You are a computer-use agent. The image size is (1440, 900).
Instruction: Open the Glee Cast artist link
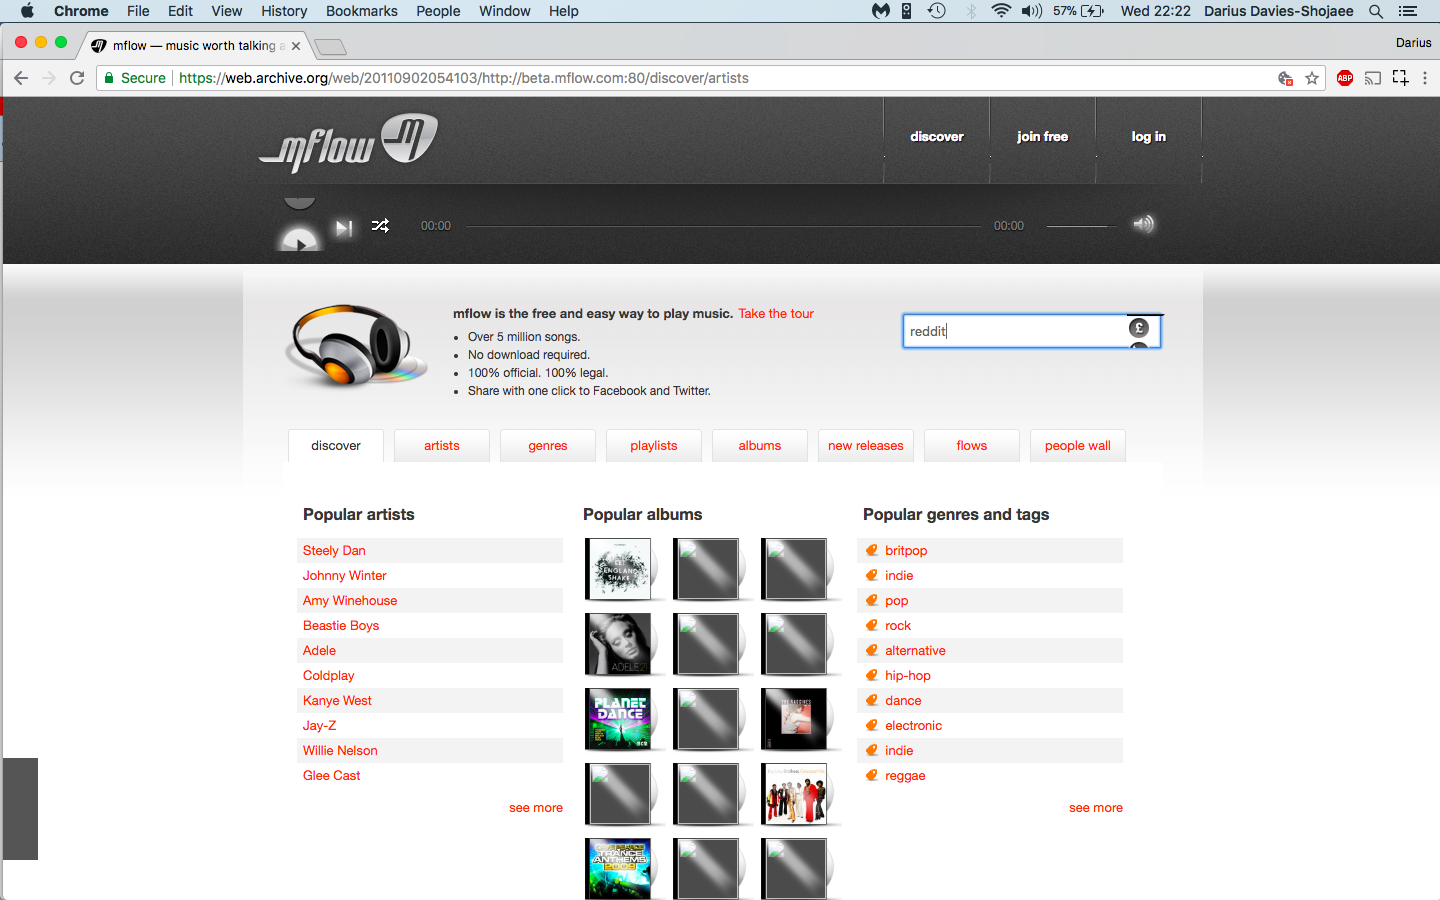tap(331, 776)
